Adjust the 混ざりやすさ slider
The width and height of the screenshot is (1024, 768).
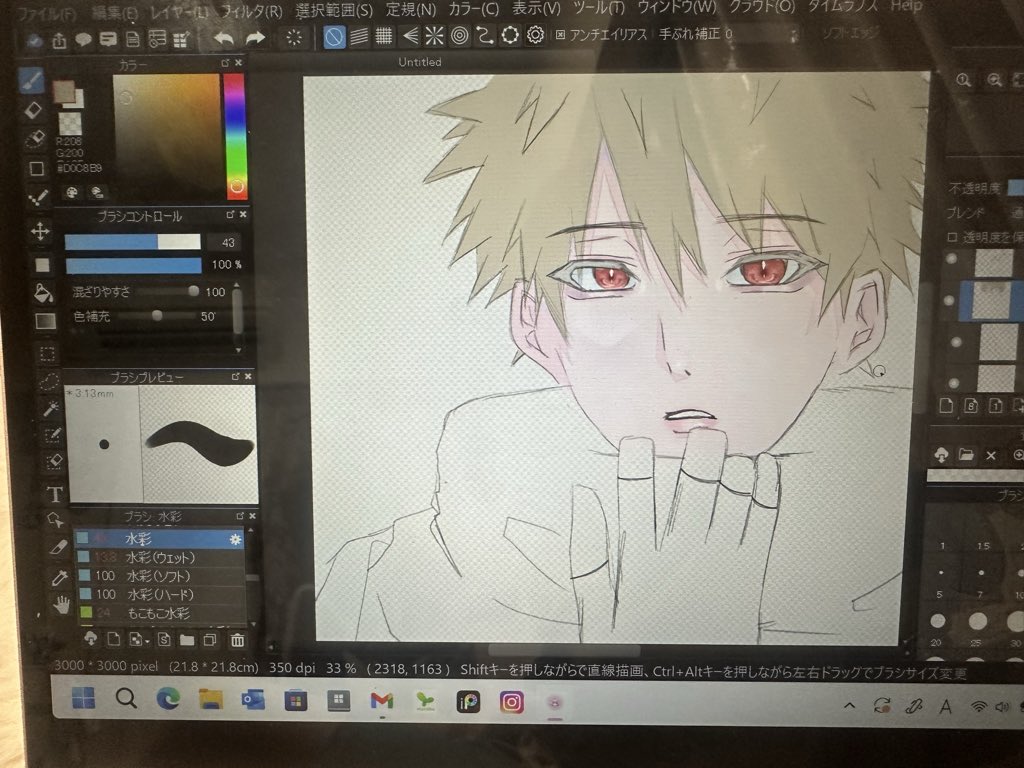[168, 291]
